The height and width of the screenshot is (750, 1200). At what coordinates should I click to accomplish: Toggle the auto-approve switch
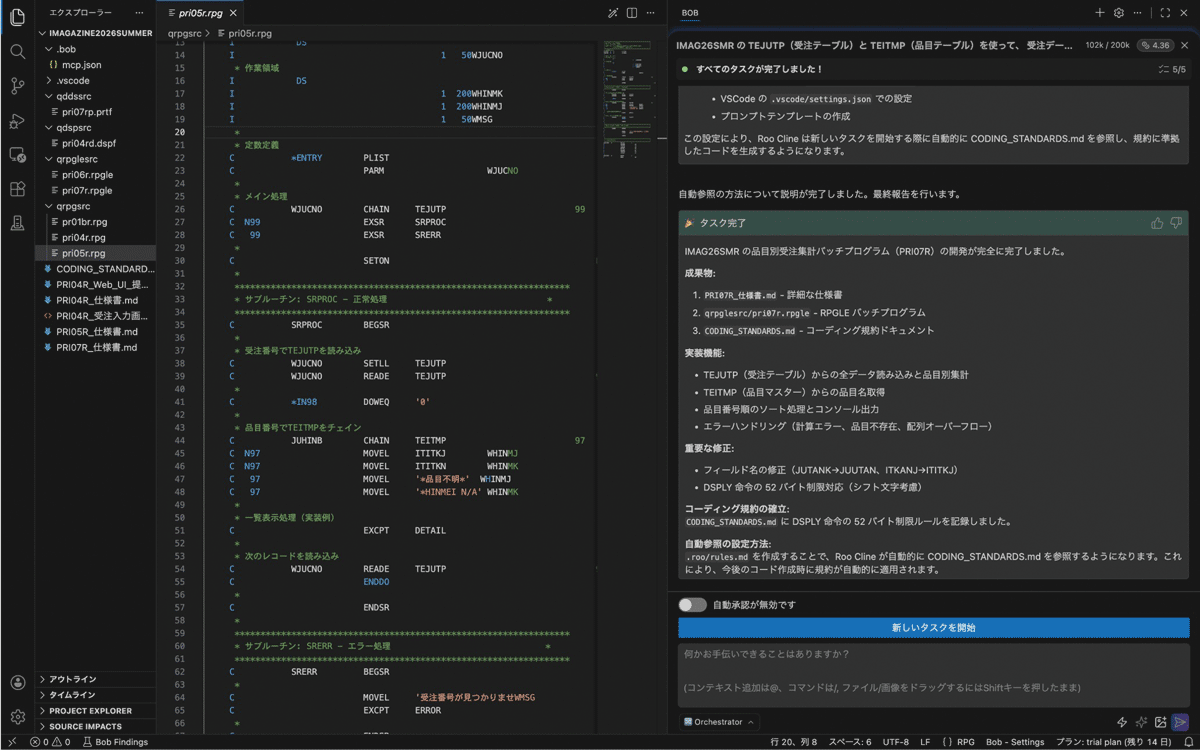coord(692,605)
